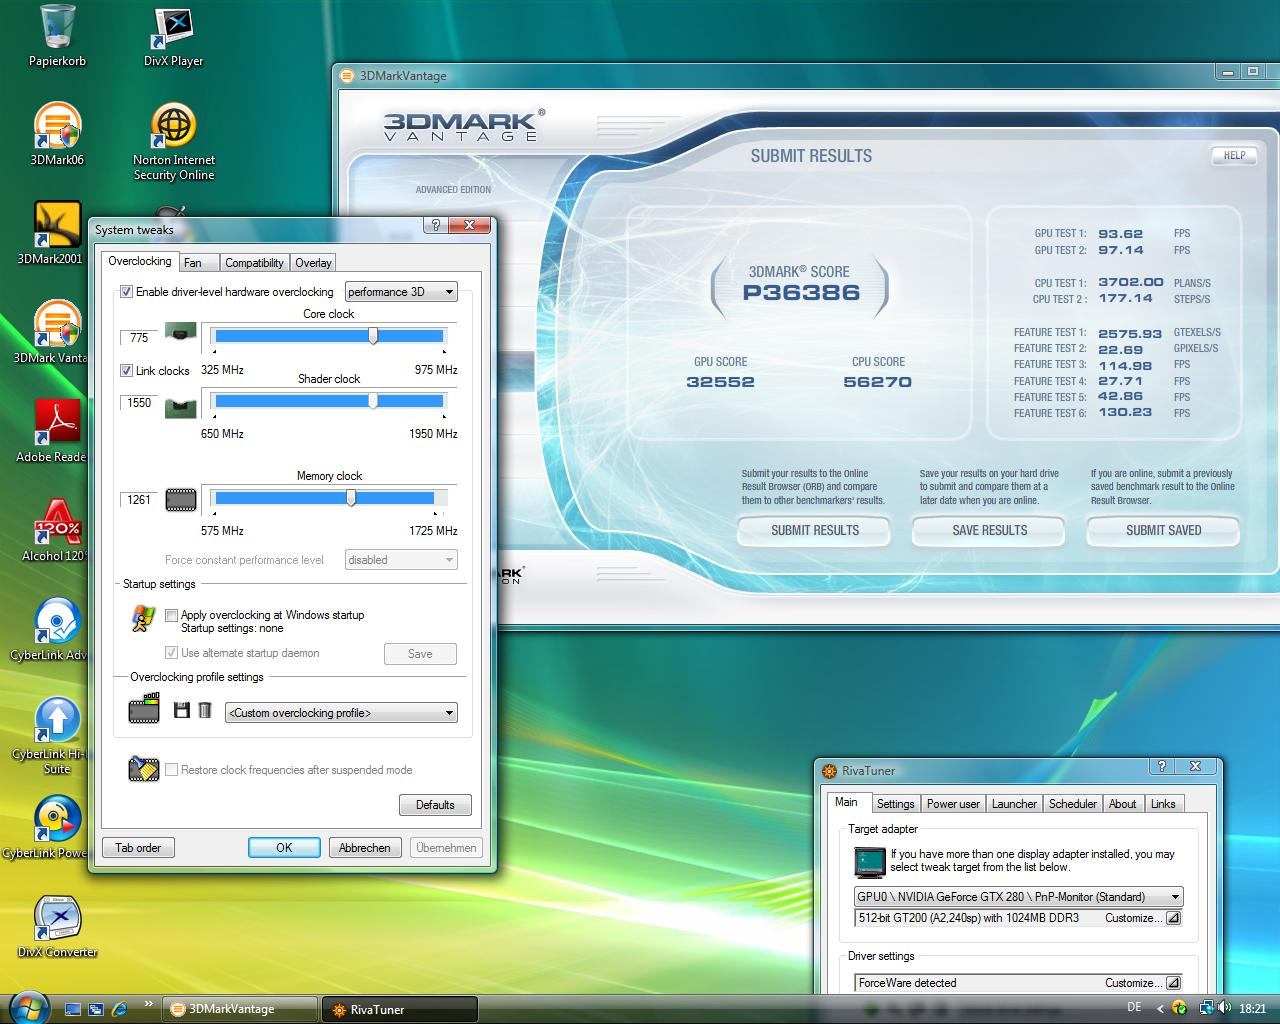The height and width of the screenshot is (1024, 1280).
Task: Open the GPU0 NVIDIA GeForce GTX 280 adapter dropdown
Action: click(1018, 897)
